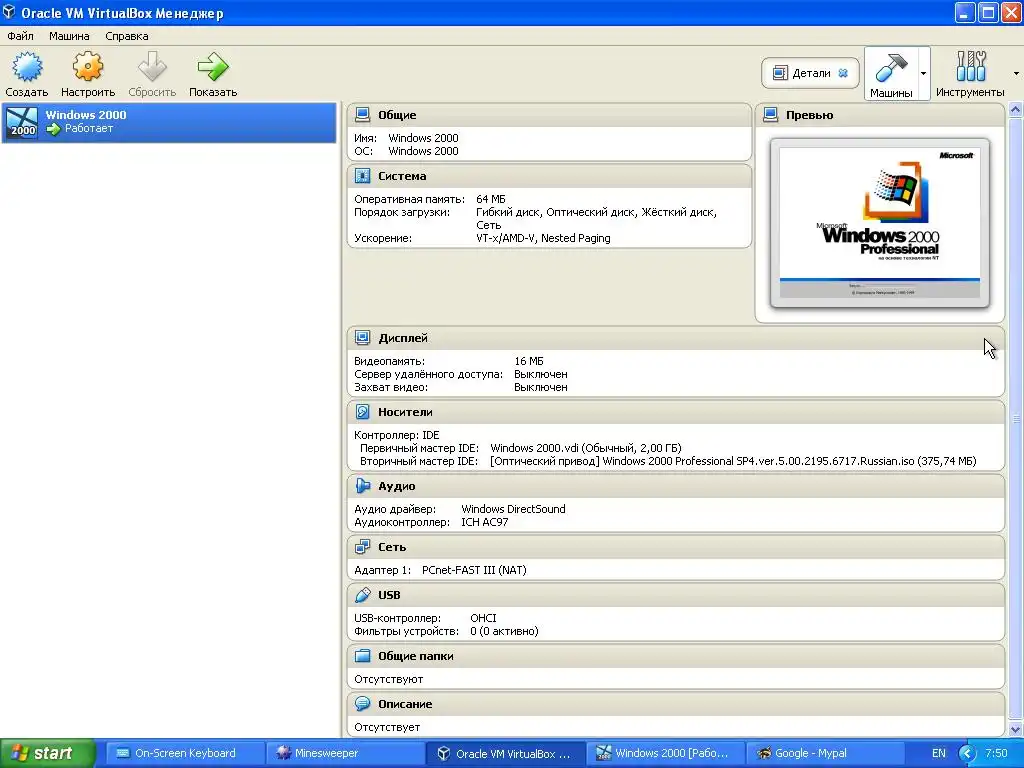Click the OHCI USB controller value
The height and width of the screenshot is (768, 1024).
click(x=483, y=618)
